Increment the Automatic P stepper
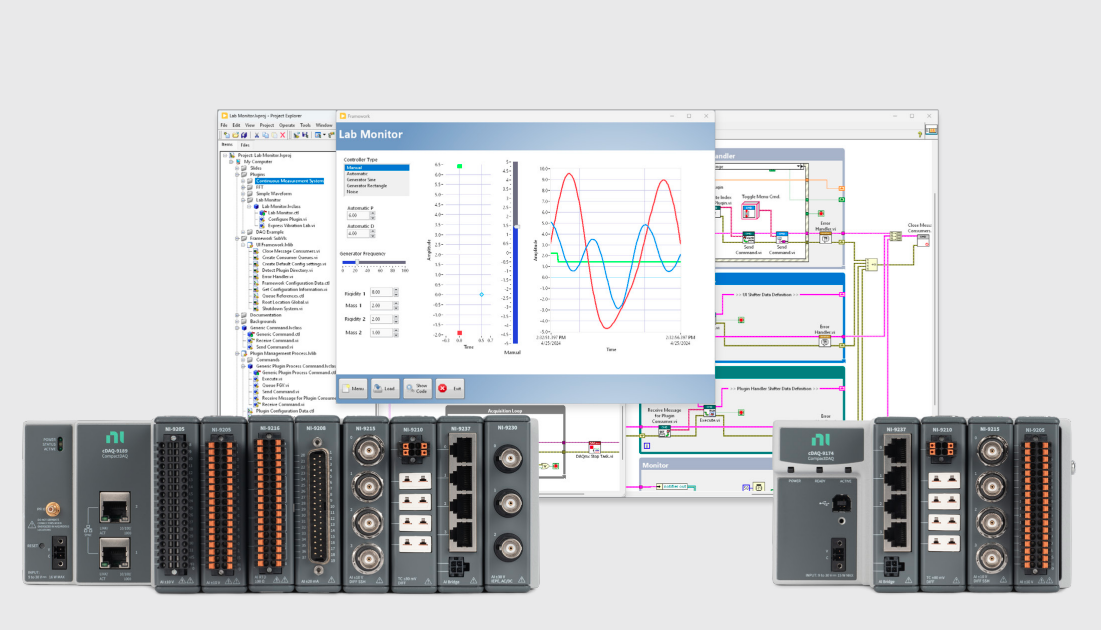 373,211
